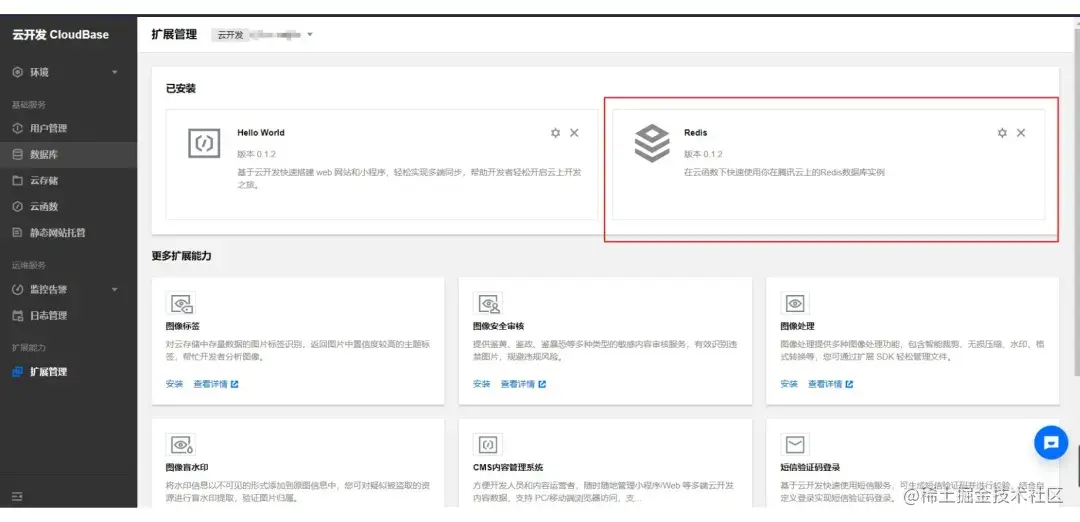
Task: Uninstall Hello World with its X icon
Action: [574, 133]
